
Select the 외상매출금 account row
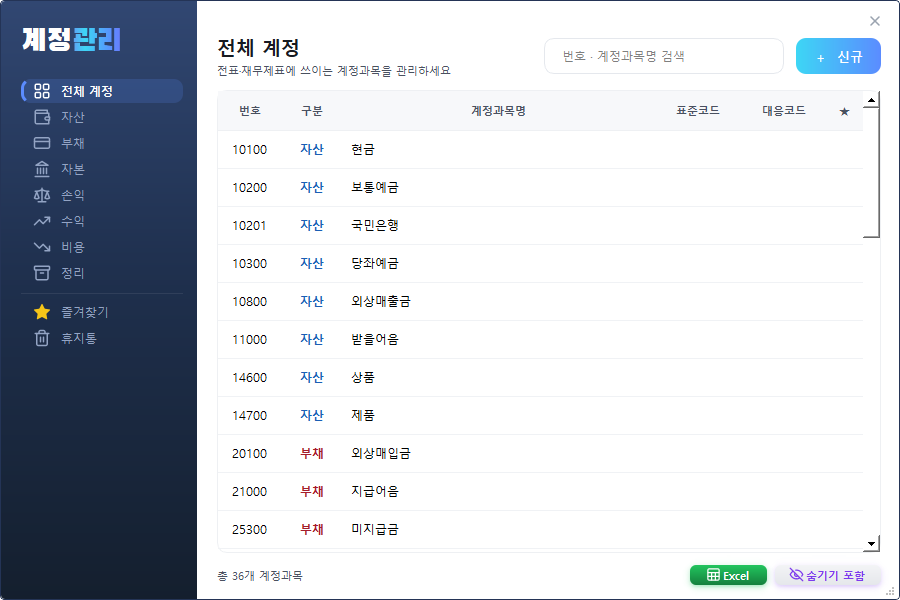coord(540,301)
